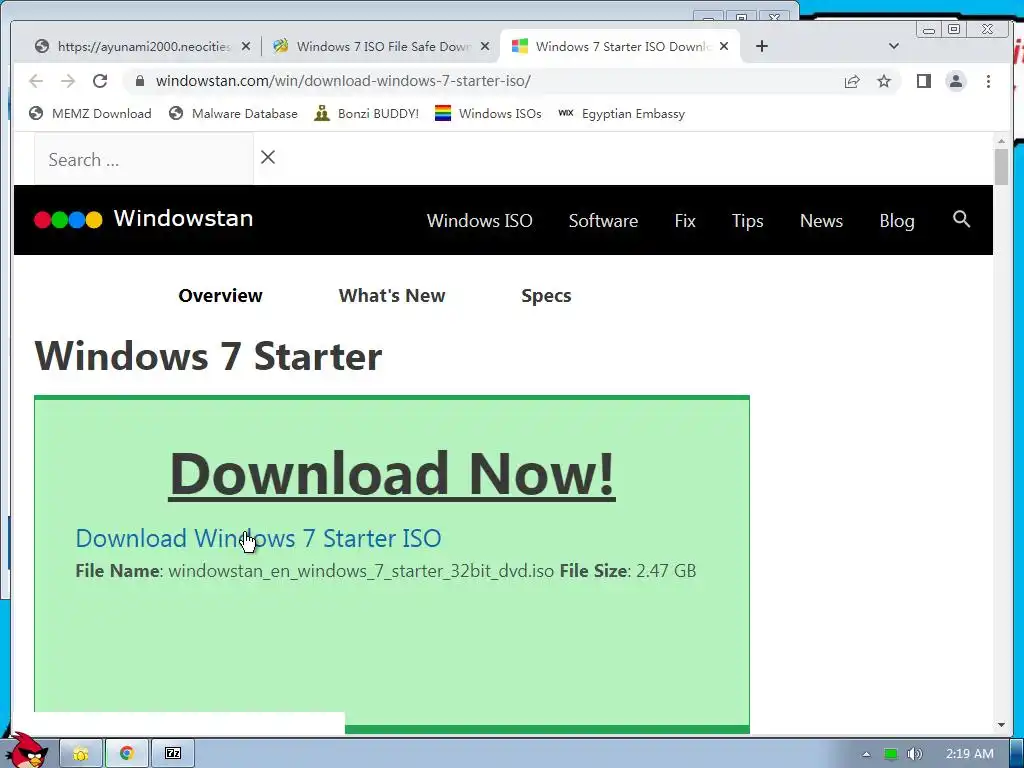The height and width of the screenshot is (768, 1024).
Task: Open the volume speaker tray icon
Action: coord(915,754)
